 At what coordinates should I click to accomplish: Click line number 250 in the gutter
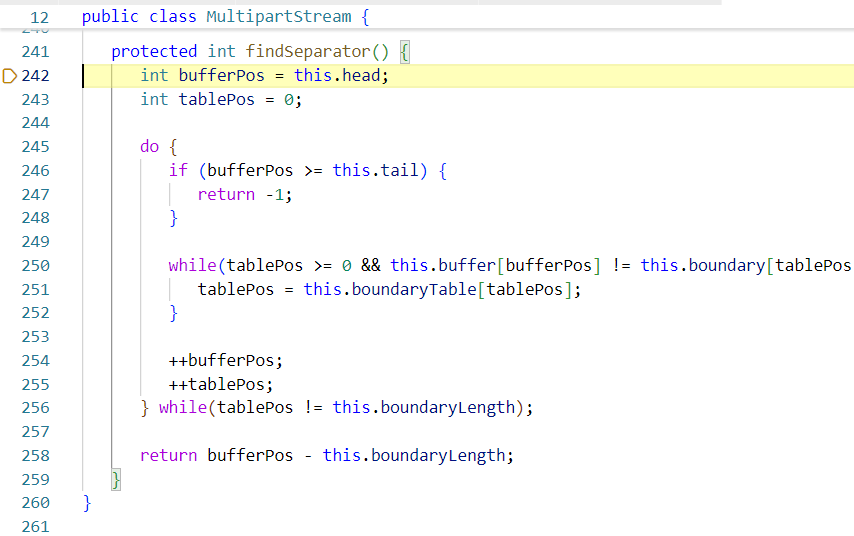35,266
